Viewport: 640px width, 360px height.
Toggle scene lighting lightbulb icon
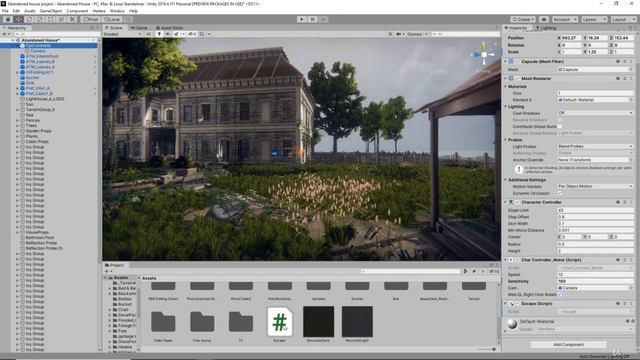(x=159, y=34)
